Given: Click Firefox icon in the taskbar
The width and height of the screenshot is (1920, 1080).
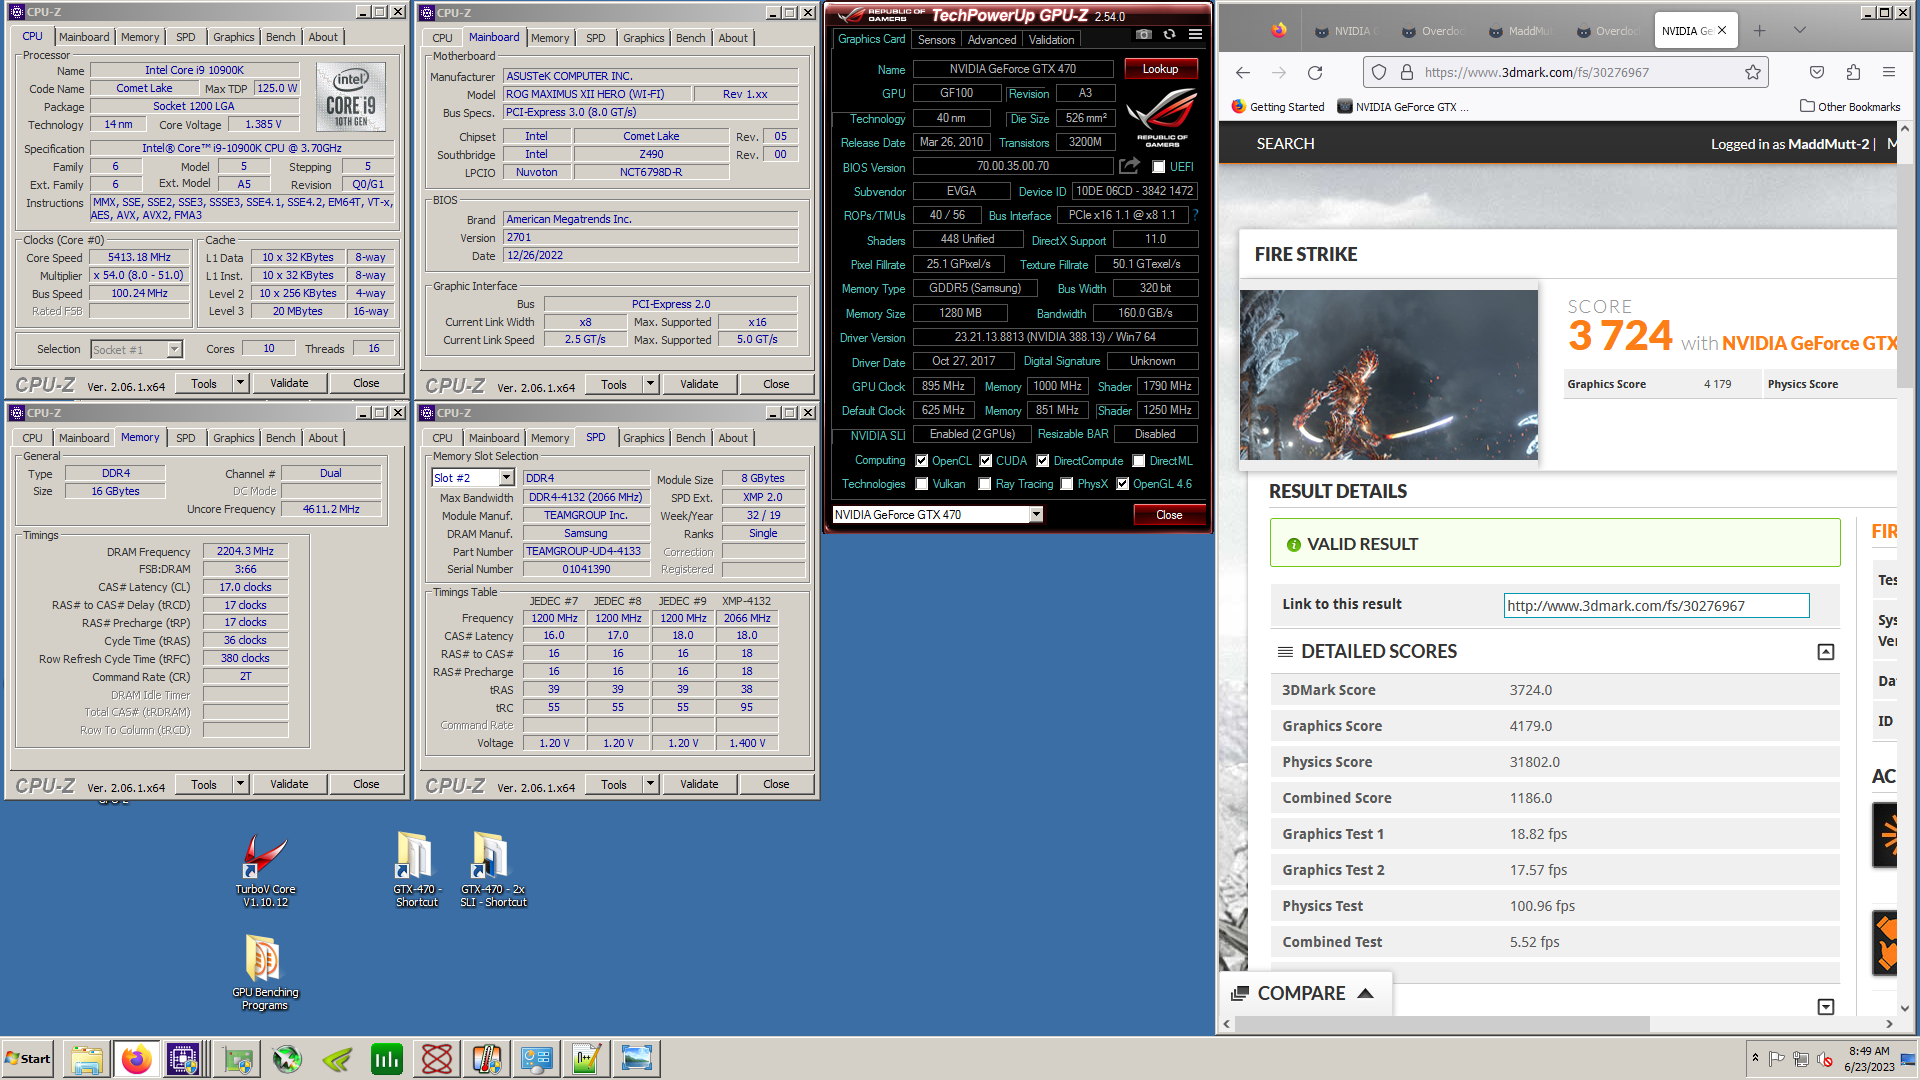Looking at the screenshot, I should pos(136,1059).
